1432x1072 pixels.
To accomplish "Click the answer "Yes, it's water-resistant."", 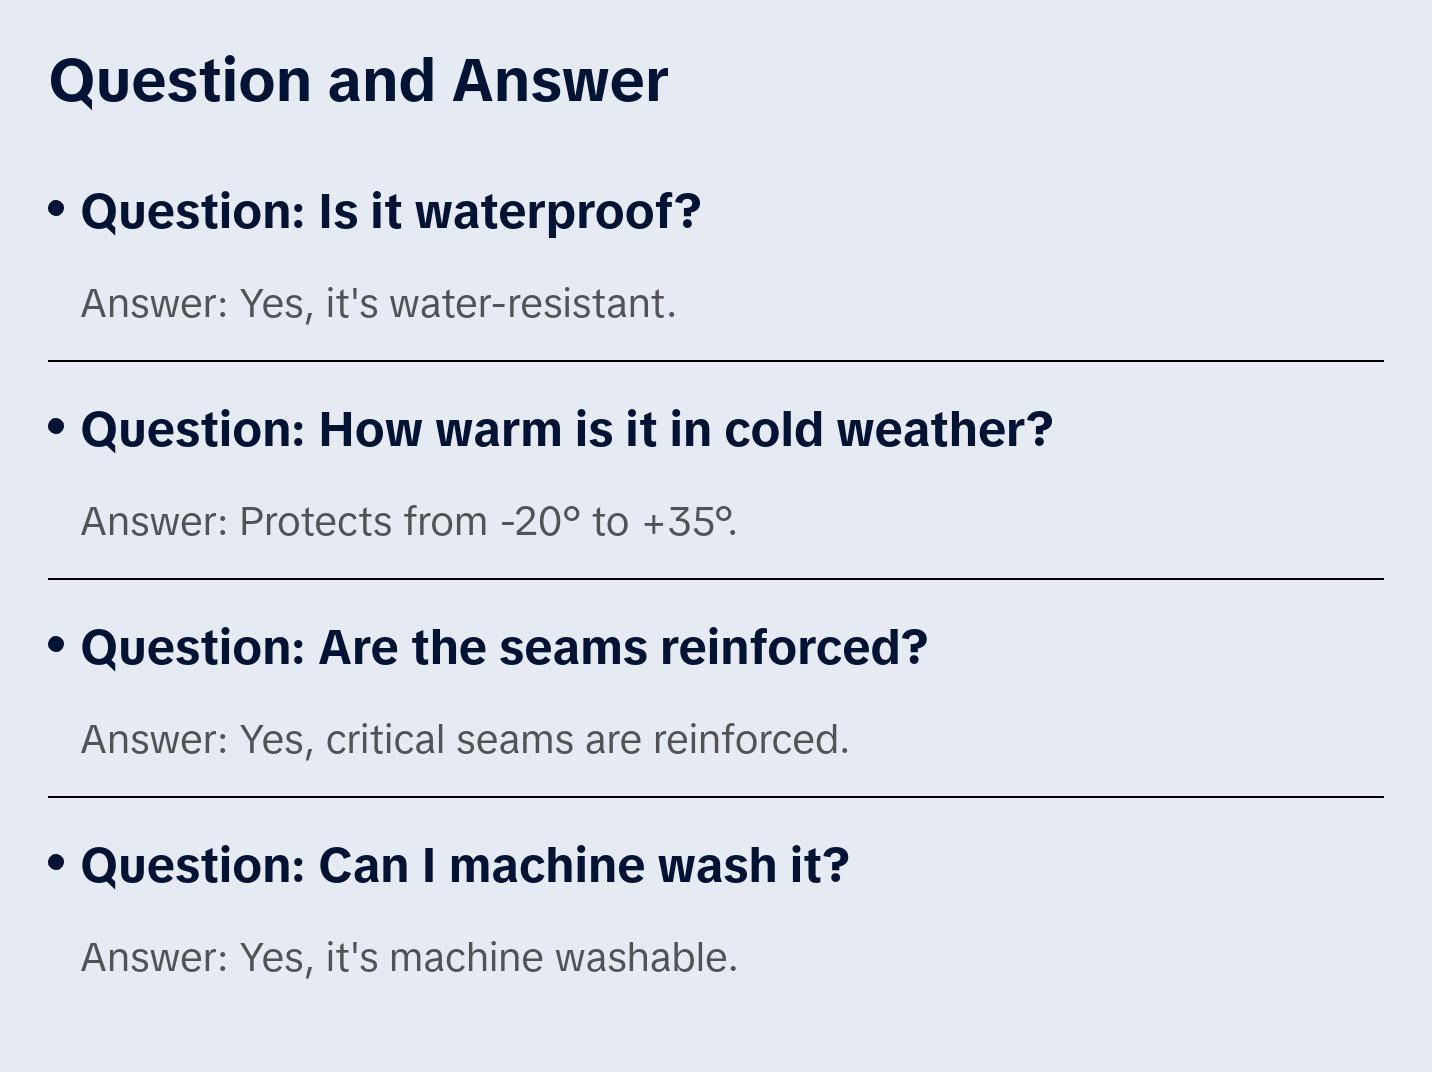I will [x=378, y=304].
